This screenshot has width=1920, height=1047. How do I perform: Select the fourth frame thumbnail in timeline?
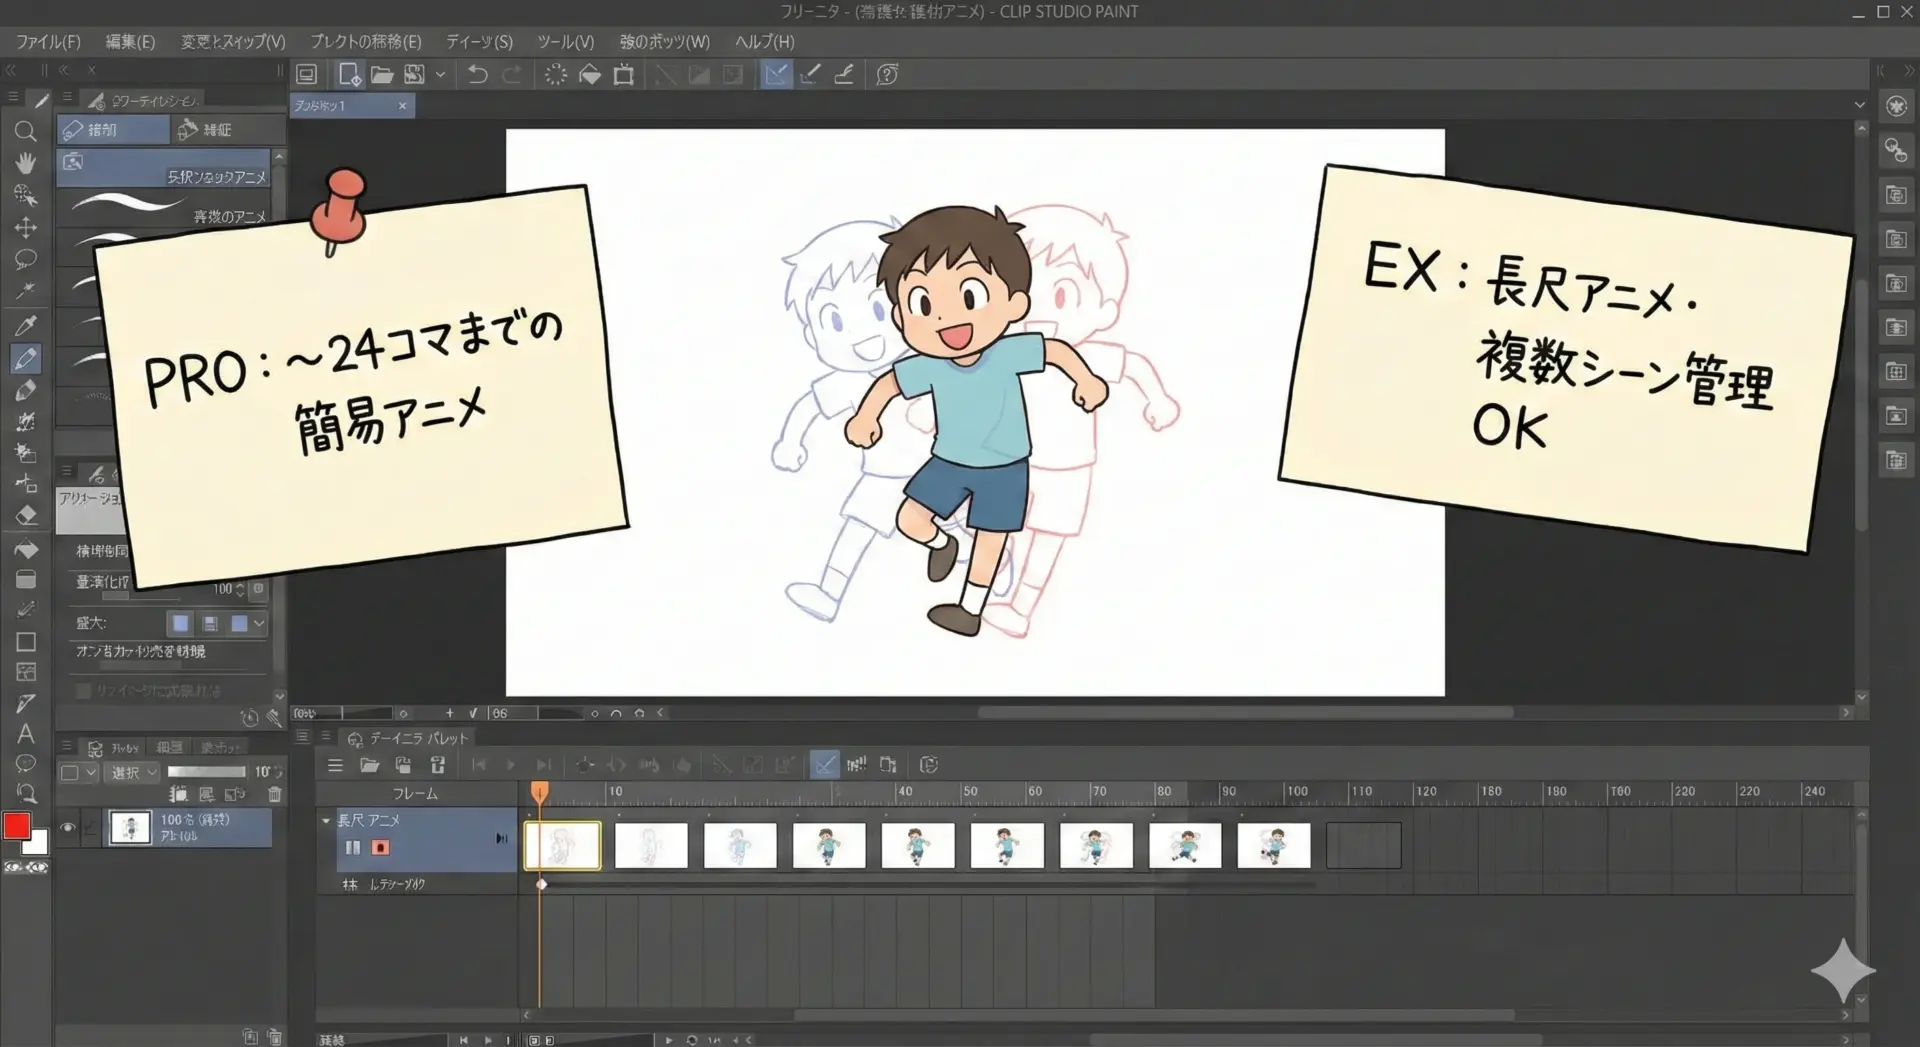click(829, 846)
